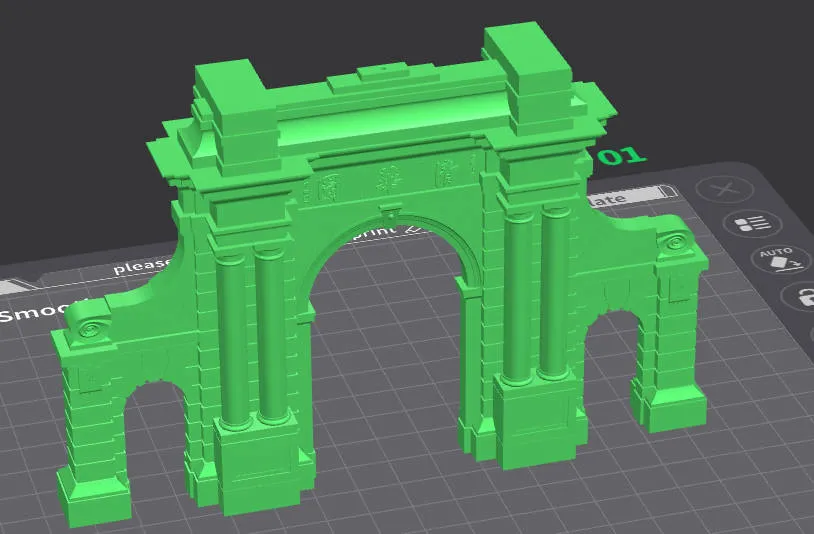
Task: Click the 'Smooth' plate type text
Action: click(28, 313)
